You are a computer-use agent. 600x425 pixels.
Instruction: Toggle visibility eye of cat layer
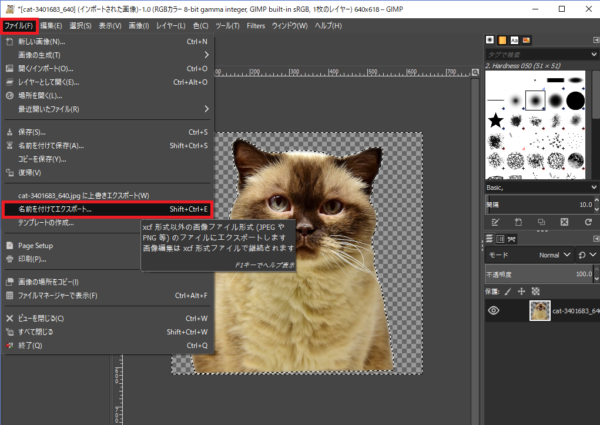493,311
